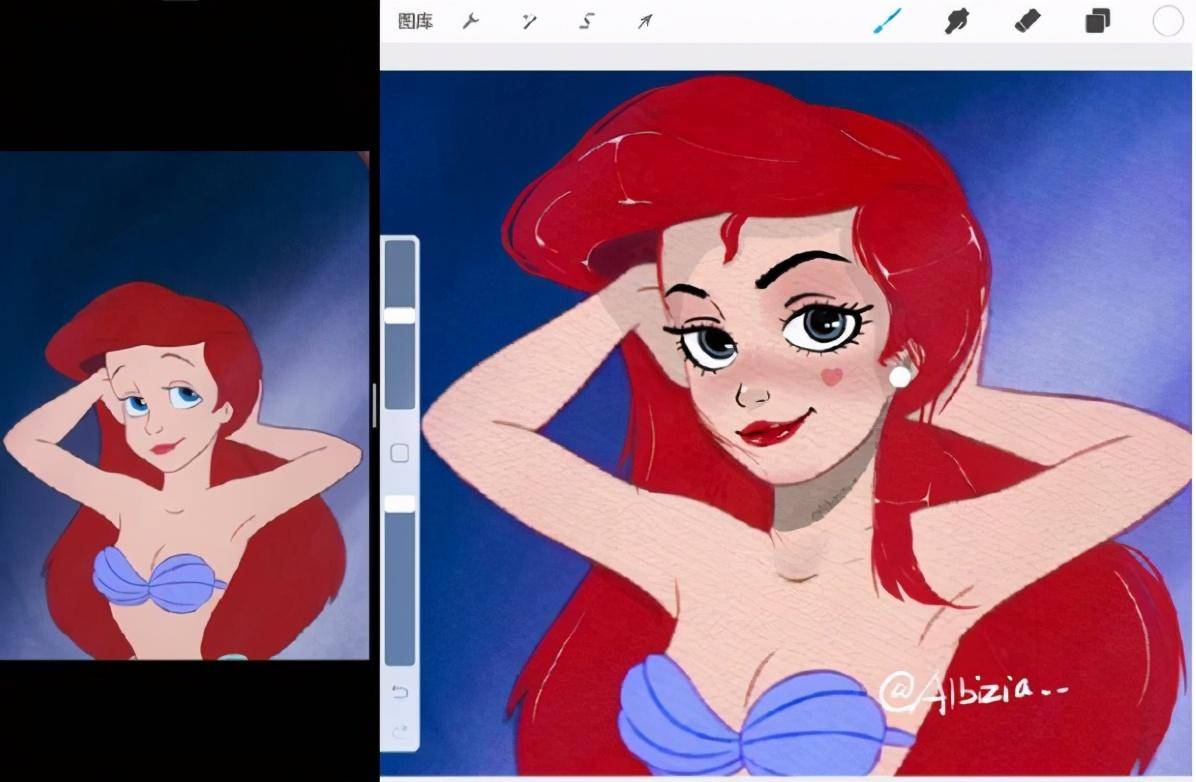
Task: Click the brush size slider handle
Action: (400, 315)
